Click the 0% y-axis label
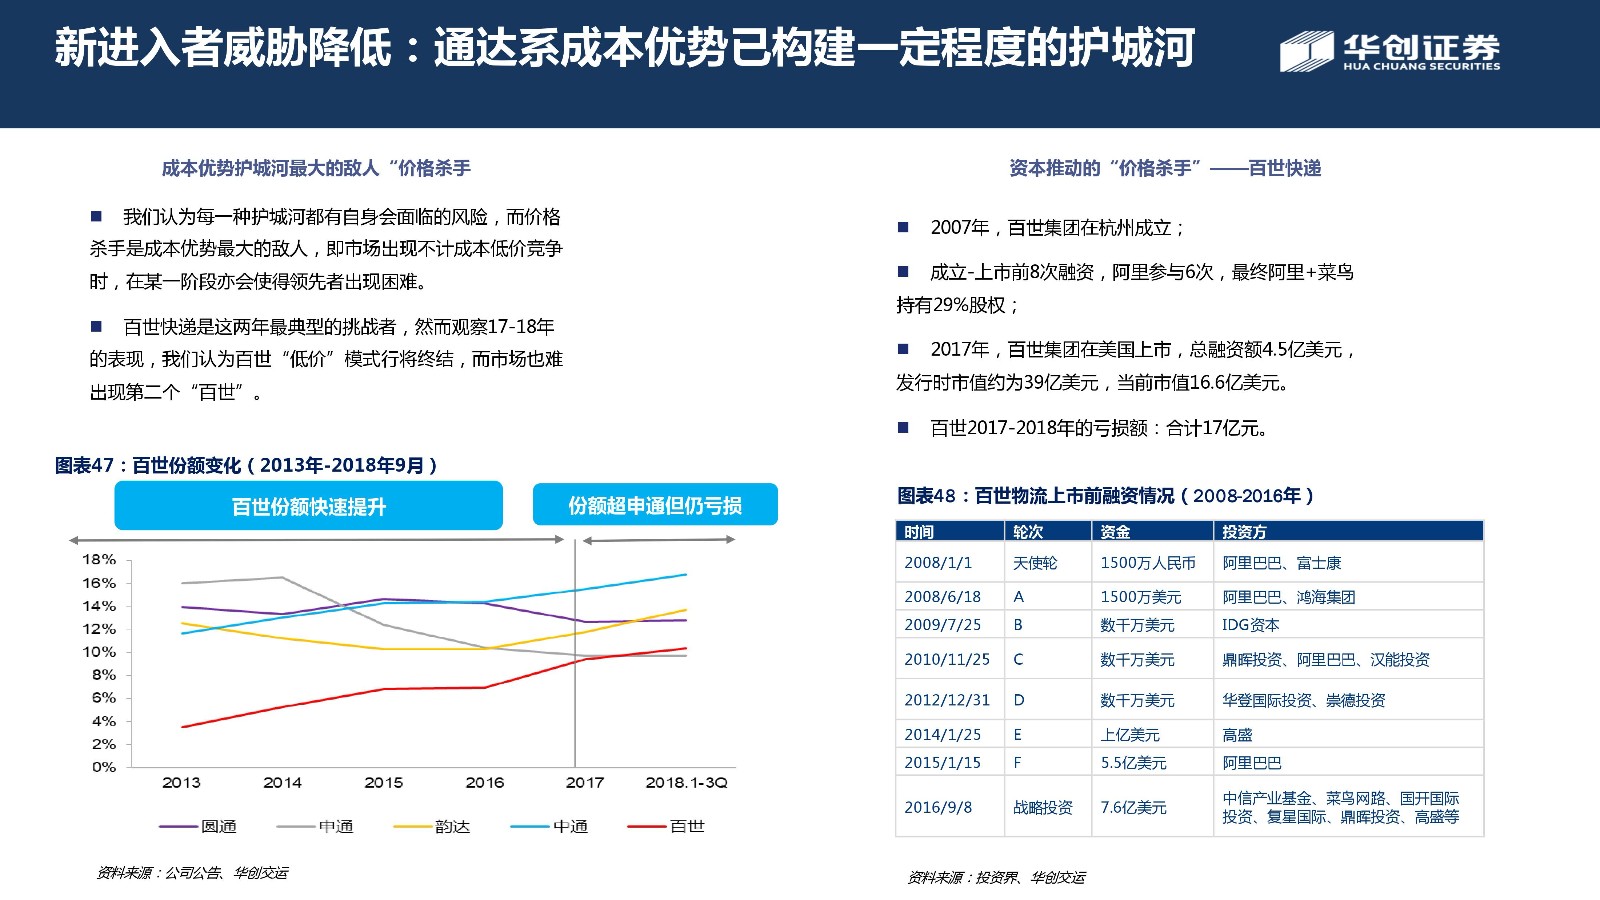The width and height of the screenshot is (1600, 900). (104, 767)
